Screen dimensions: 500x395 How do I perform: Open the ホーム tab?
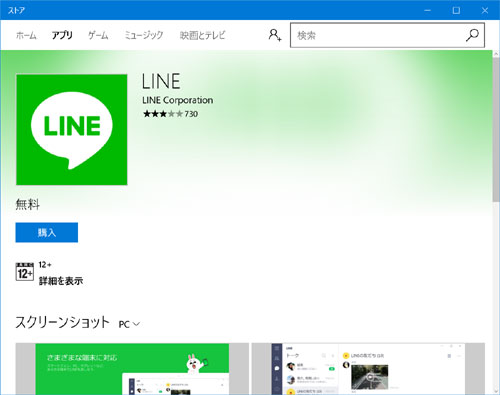(x=26, y=35)
